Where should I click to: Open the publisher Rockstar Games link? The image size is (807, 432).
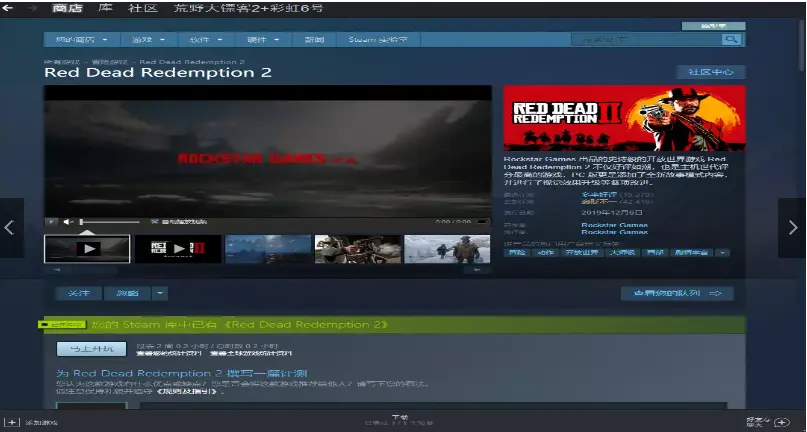(x=615, y=232)
